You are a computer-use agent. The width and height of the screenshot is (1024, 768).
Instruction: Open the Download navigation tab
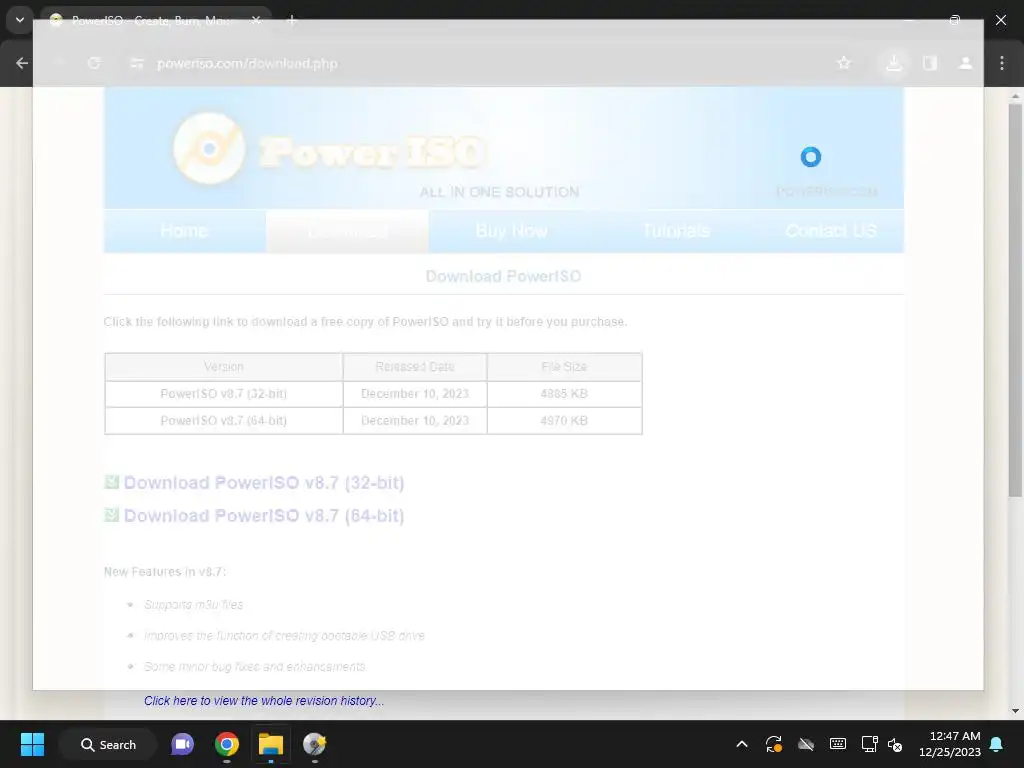click(347, 231)
